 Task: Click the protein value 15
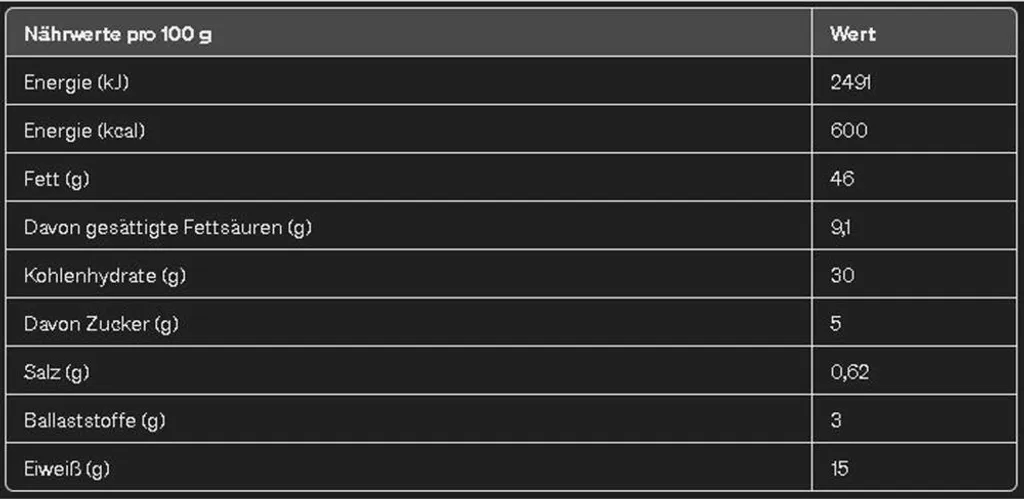pyautogui.click(x=840, y=469)
